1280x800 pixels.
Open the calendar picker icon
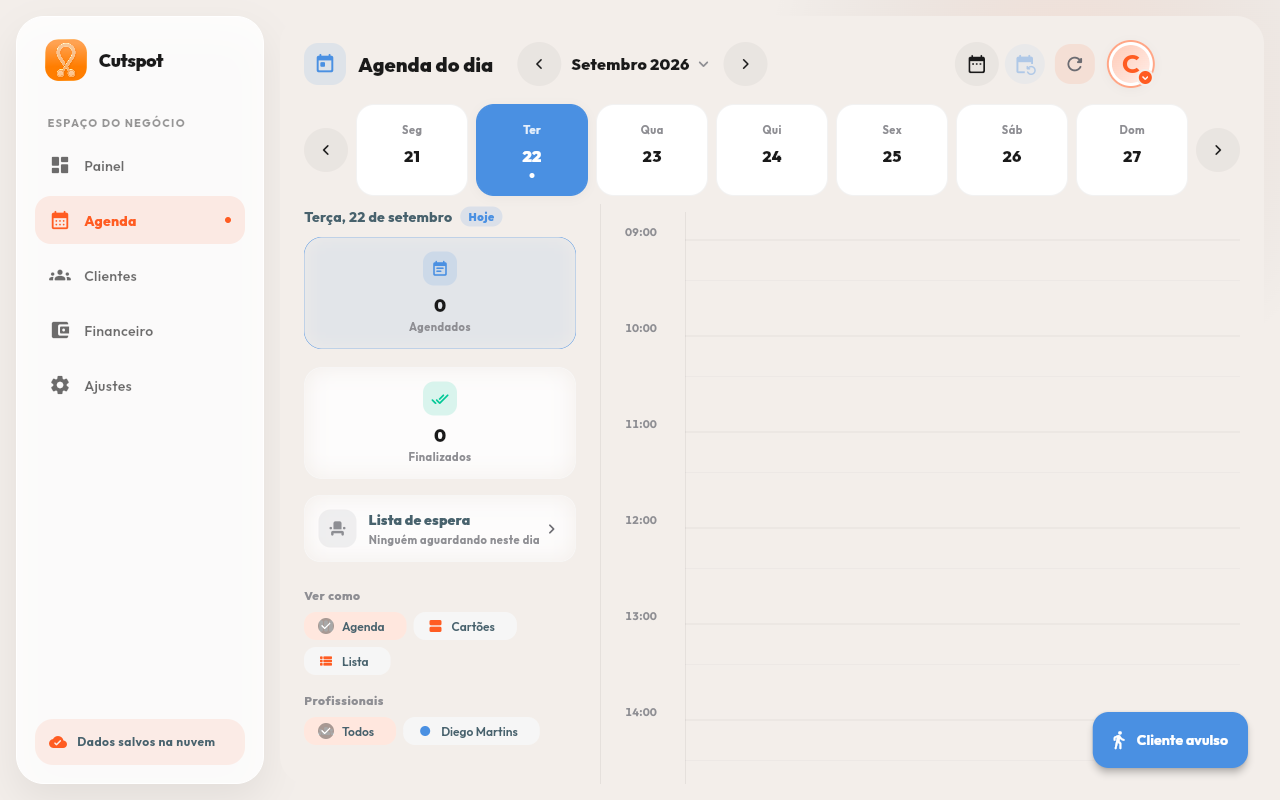(977, 64)
